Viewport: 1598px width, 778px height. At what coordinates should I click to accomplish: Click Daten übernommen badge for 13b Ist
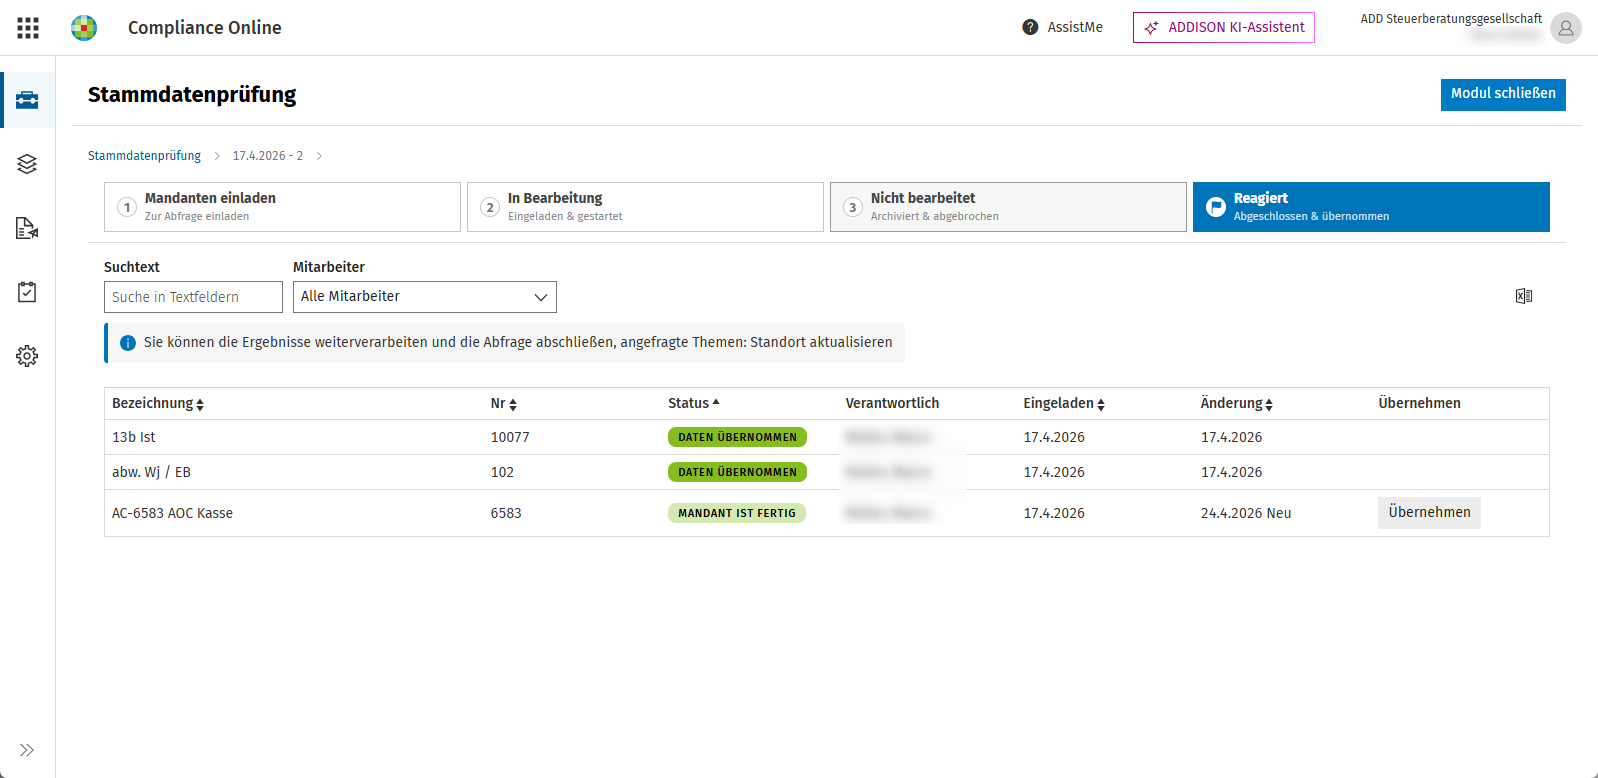point(737,437)
